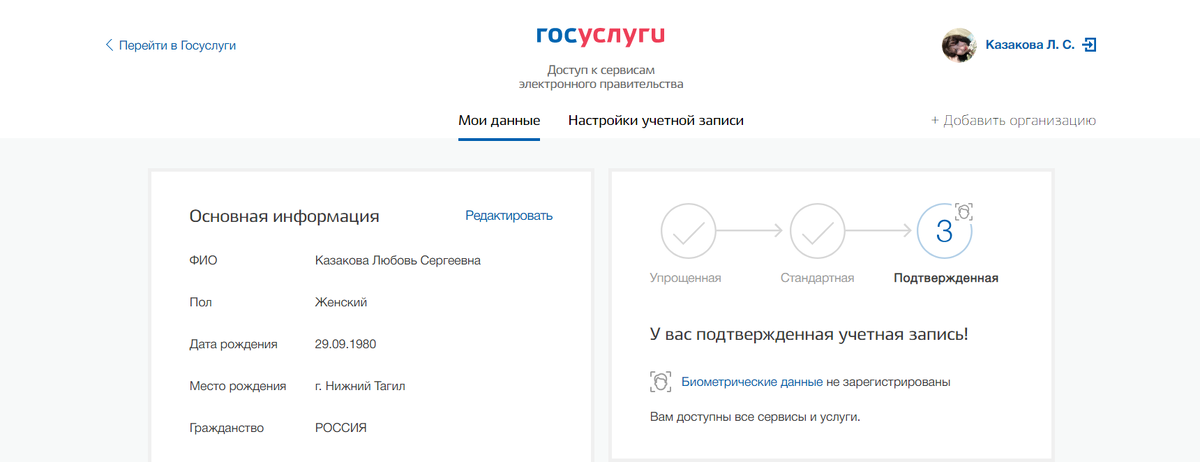Click the Упрощенная checkmark circle

(689, 232)
